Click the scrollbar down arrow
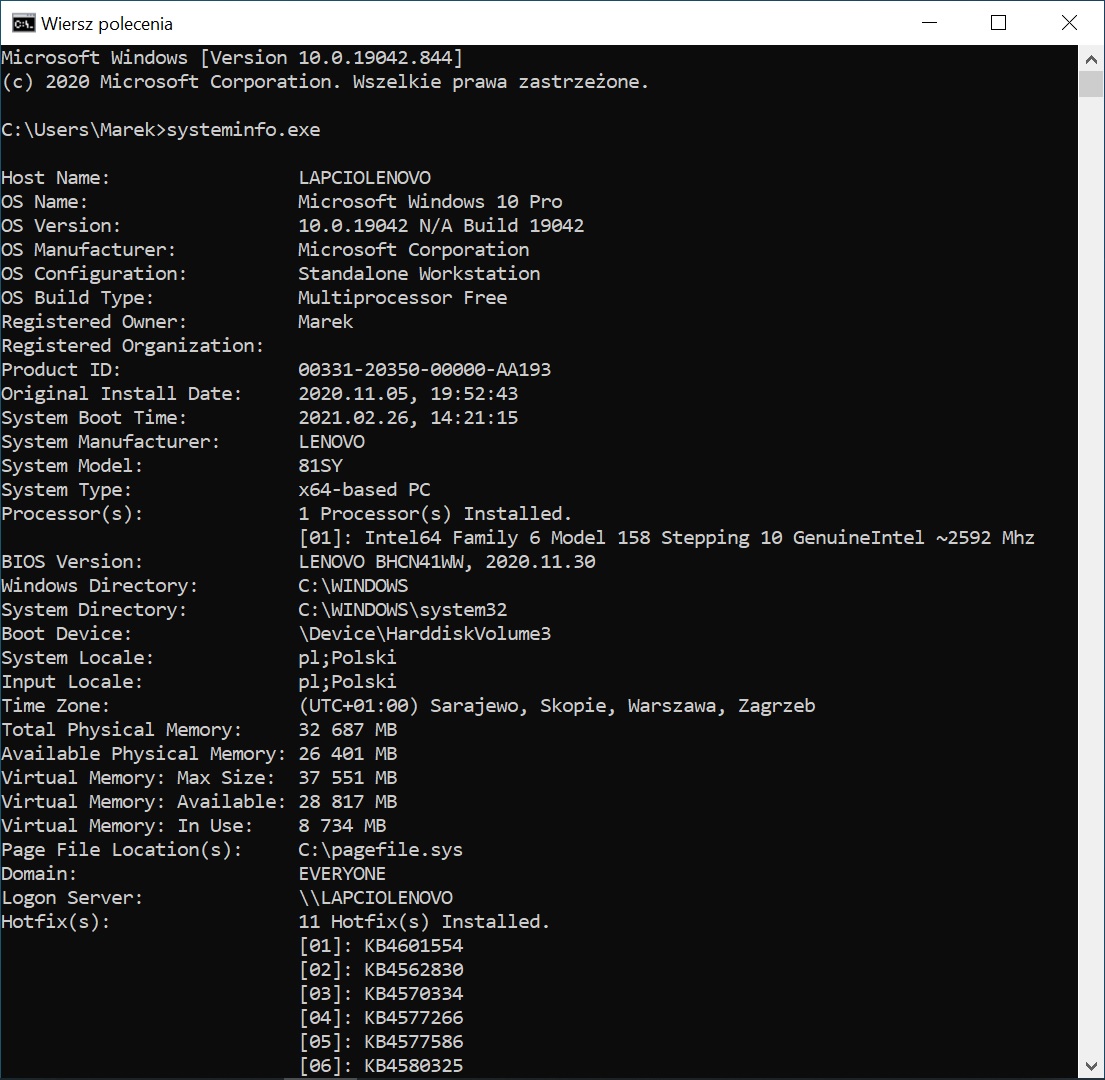This screenshot has height=1080, width=1105. coord(1090,1066)
